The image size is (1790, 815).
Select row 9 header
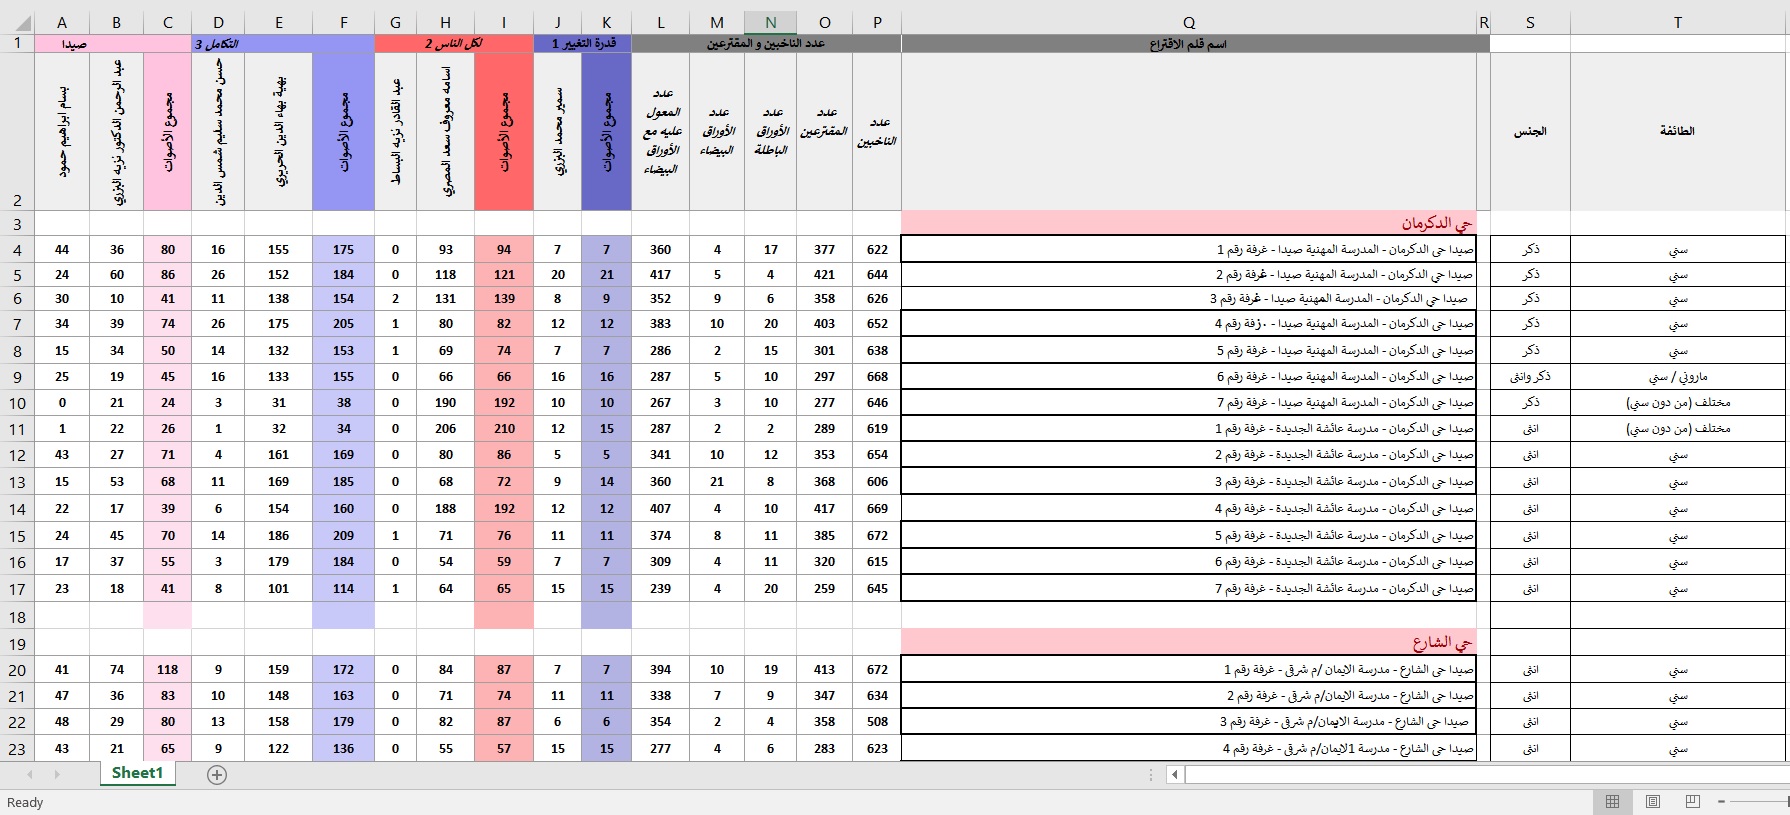pos(17,377)
